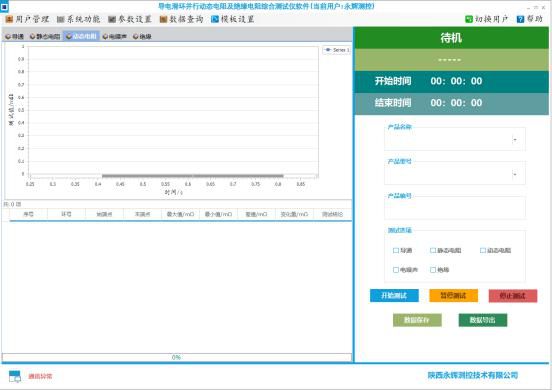Open 参数设置 parameter settings icon

(112, 19)
